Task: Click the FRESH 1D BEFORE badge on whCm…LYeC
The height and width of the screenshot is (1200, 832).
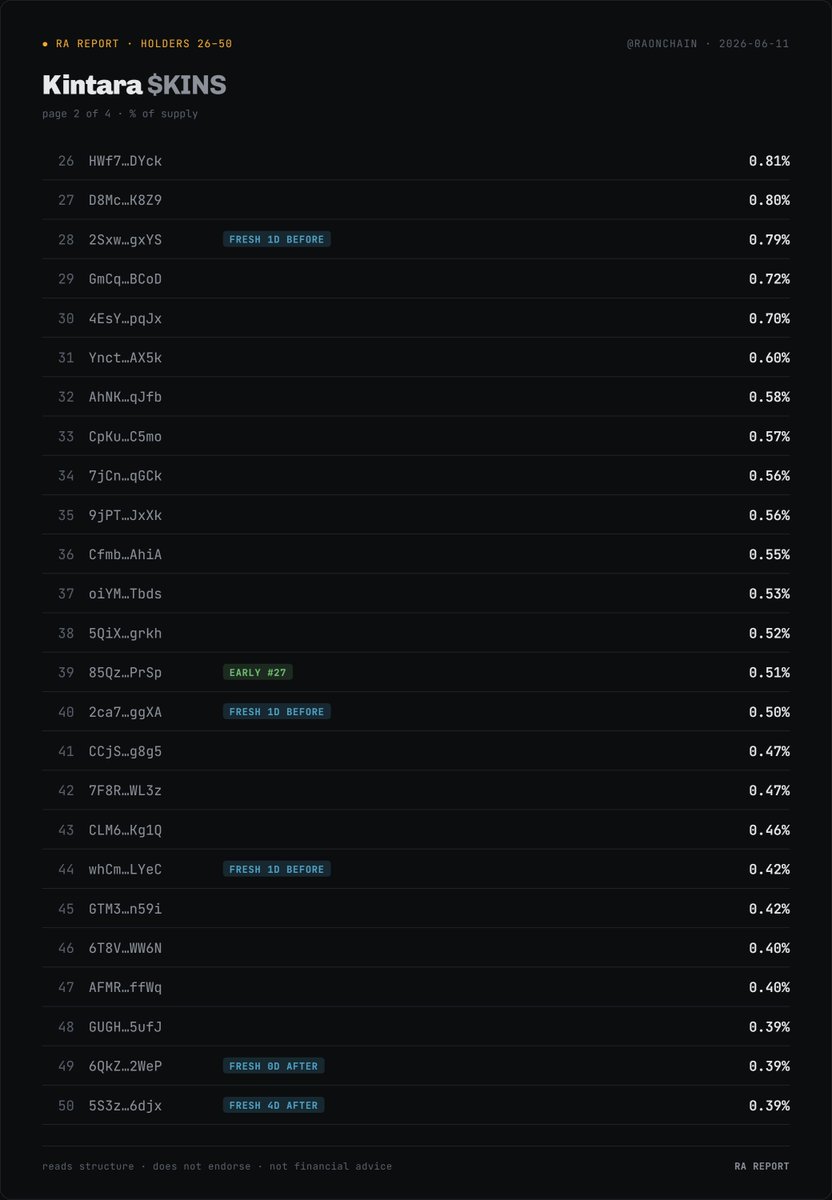Action: coord(277,870)
